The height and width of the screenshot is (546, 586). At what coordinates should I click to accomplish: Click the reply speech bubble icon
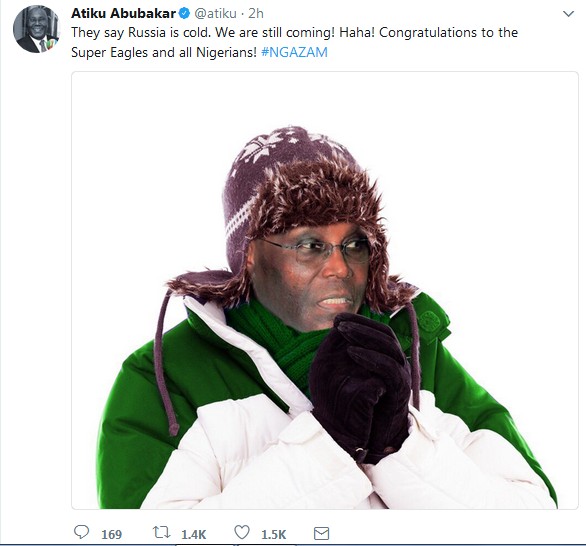[x=81, y=532]
